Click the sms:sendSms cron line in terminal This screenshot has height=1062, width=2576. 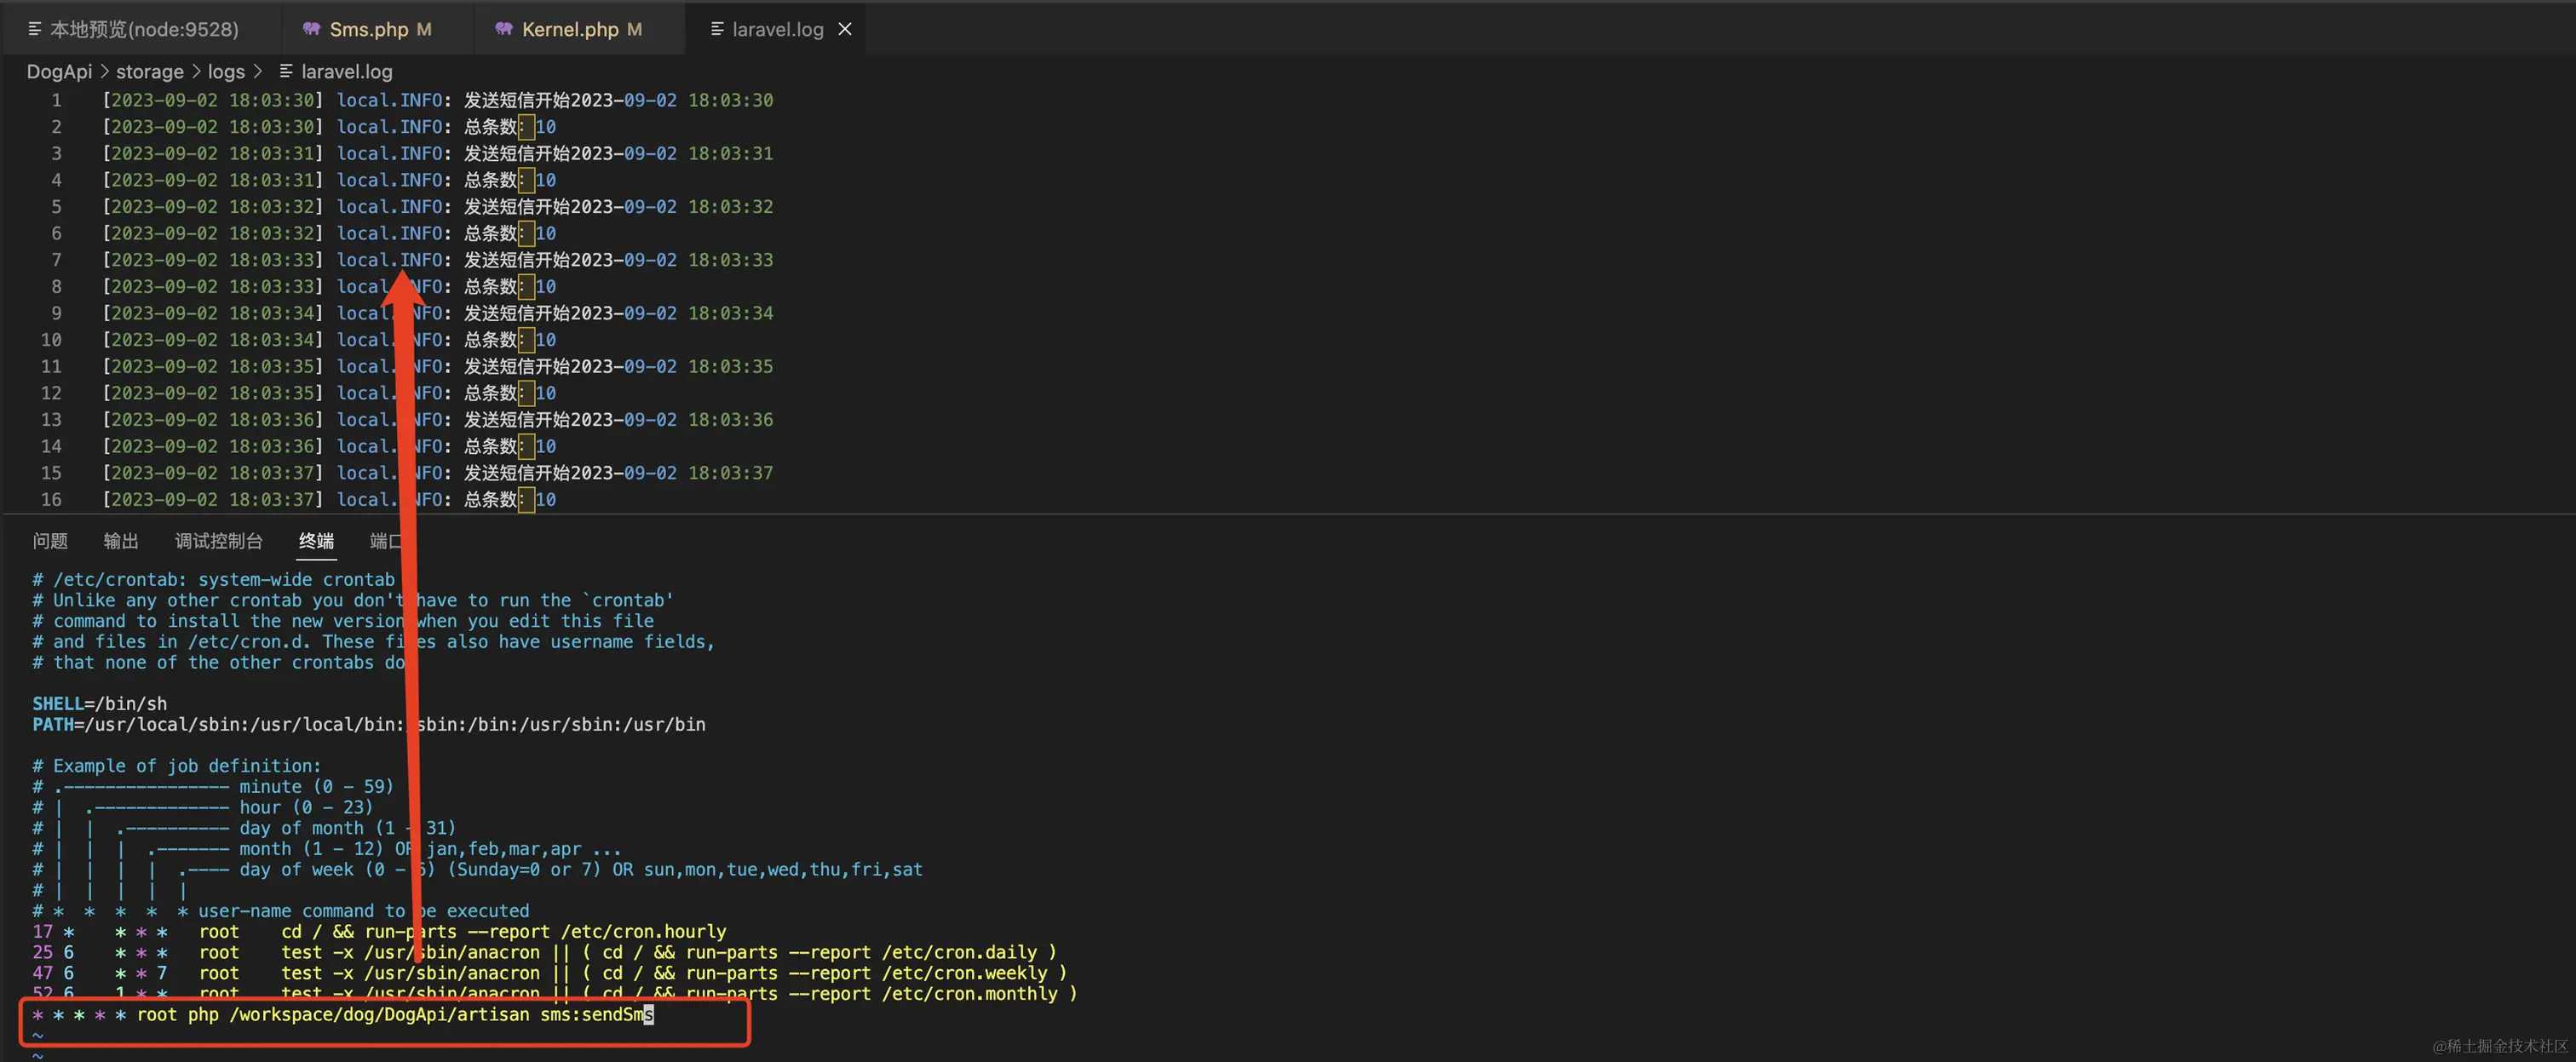395,1015
